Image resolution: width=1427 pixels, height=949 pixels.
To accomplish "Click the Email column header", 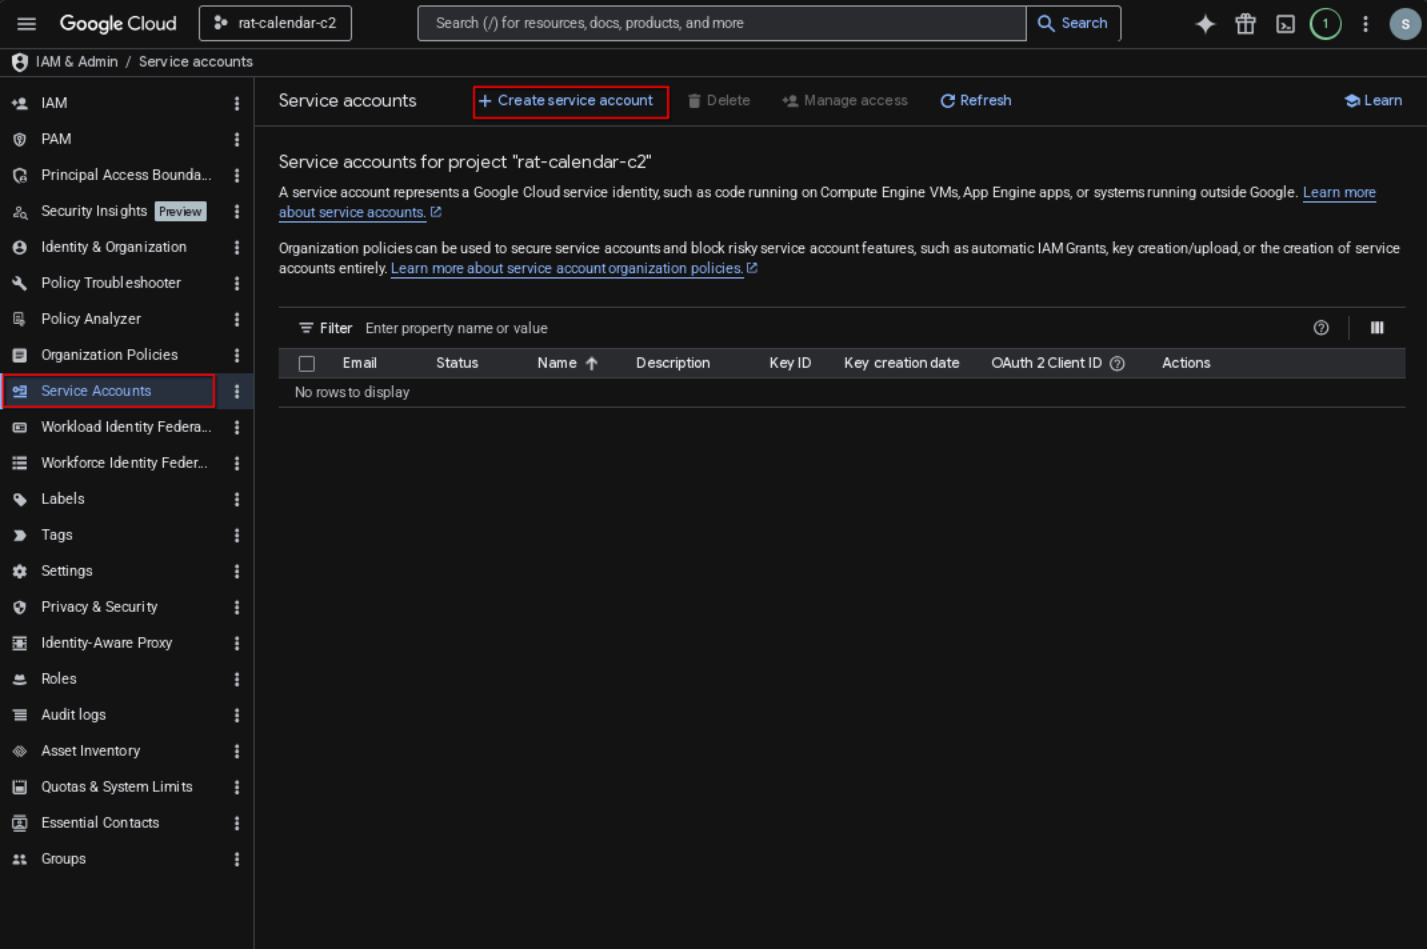I will click(x=359, y=363).
